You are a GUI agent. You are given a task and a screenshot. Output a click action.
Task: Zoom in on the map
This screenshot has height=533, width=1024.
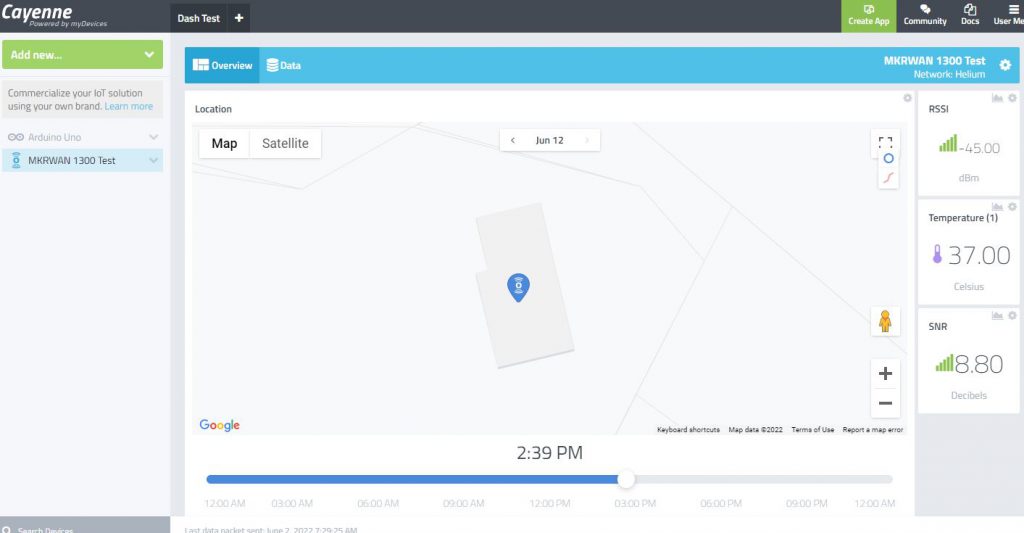tap(886, 374)
